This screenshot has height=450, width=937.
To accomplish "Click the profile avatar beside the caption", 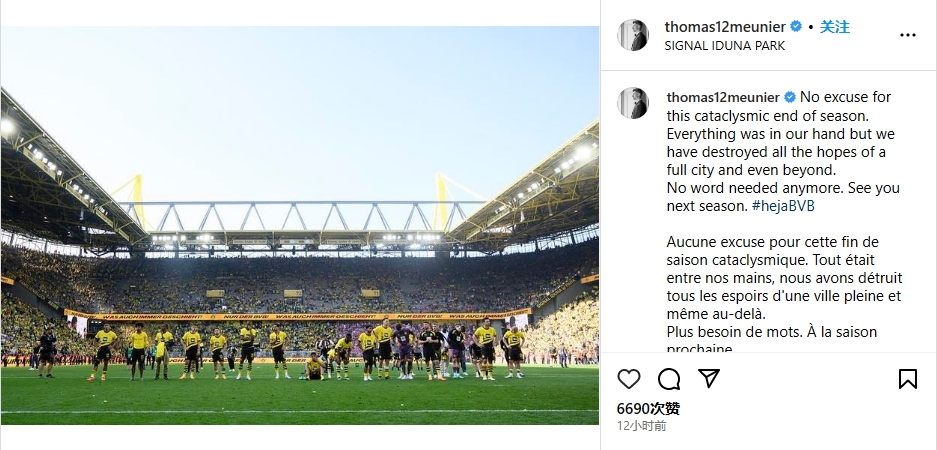I will pyautogui.click(x=633, y=103).
